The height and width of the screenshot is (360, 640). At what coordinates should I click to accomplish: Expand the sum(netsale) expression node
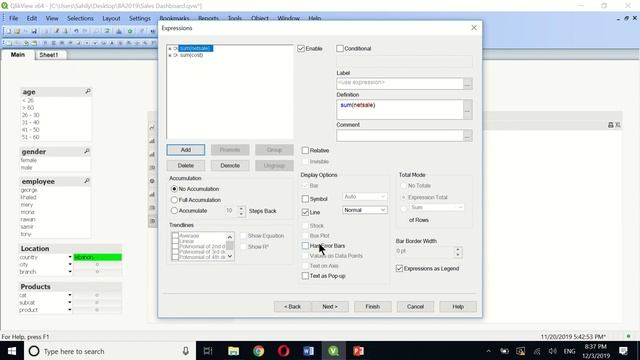coord(170,49)
